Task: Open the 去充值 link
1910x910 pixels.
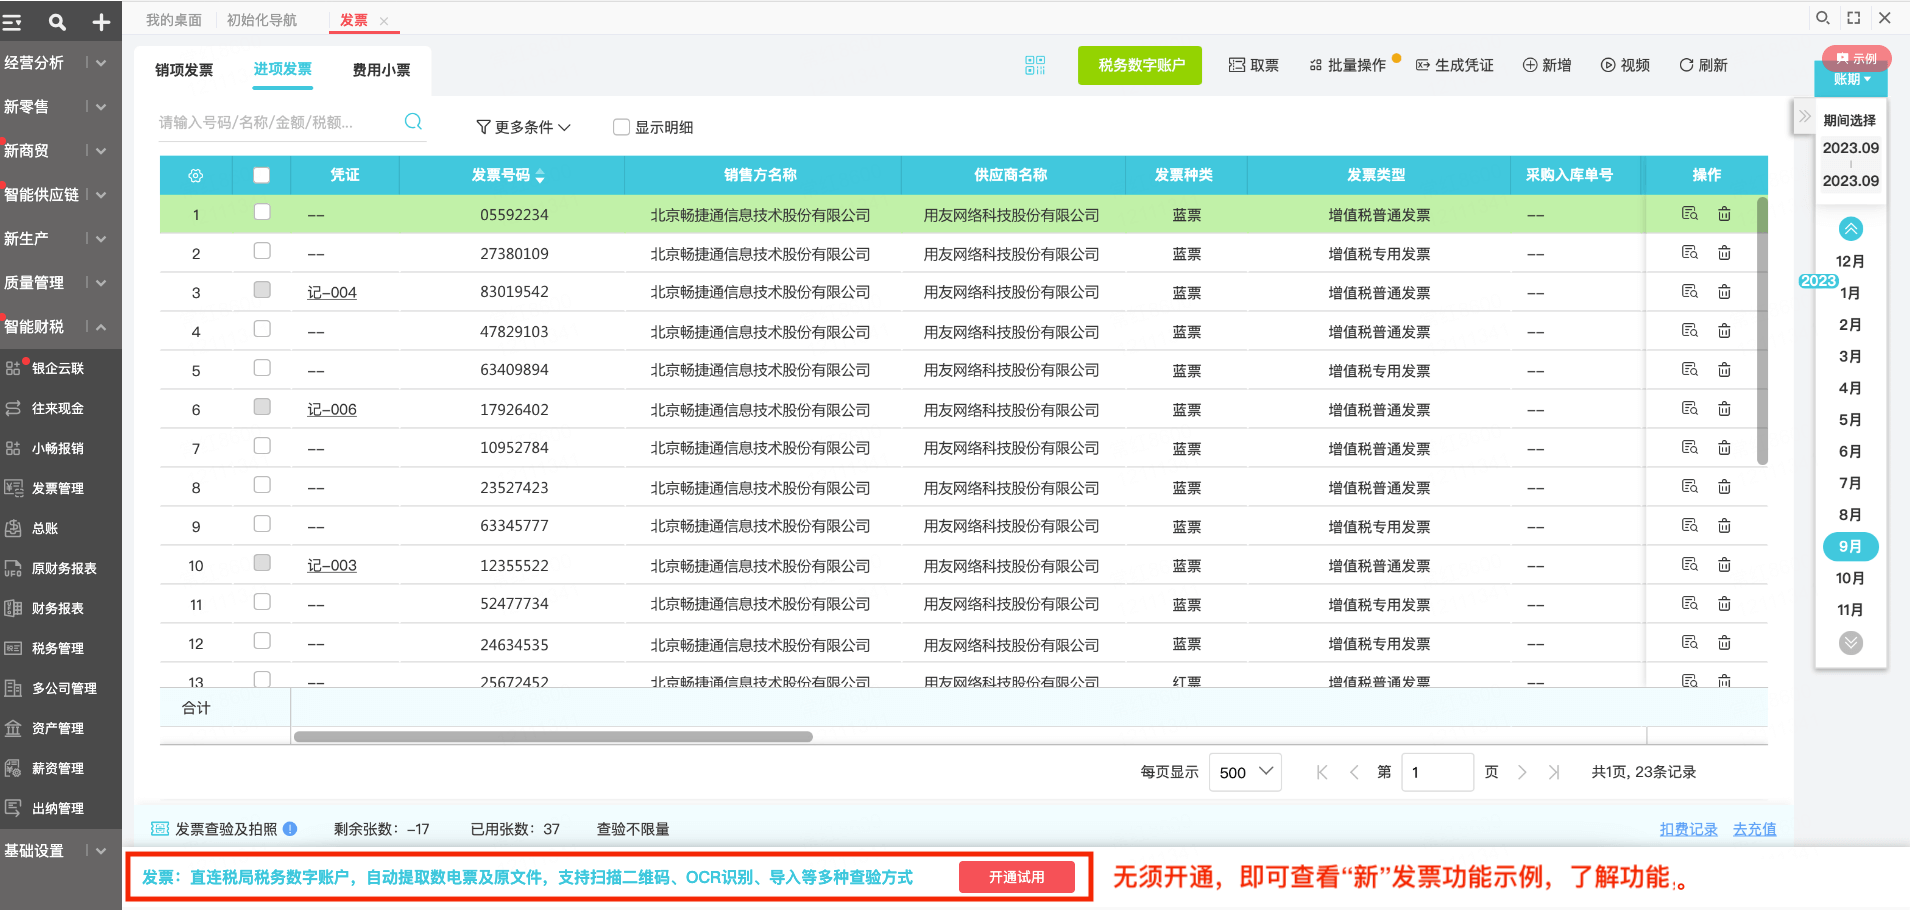Action: click(x=1755, y=829)
